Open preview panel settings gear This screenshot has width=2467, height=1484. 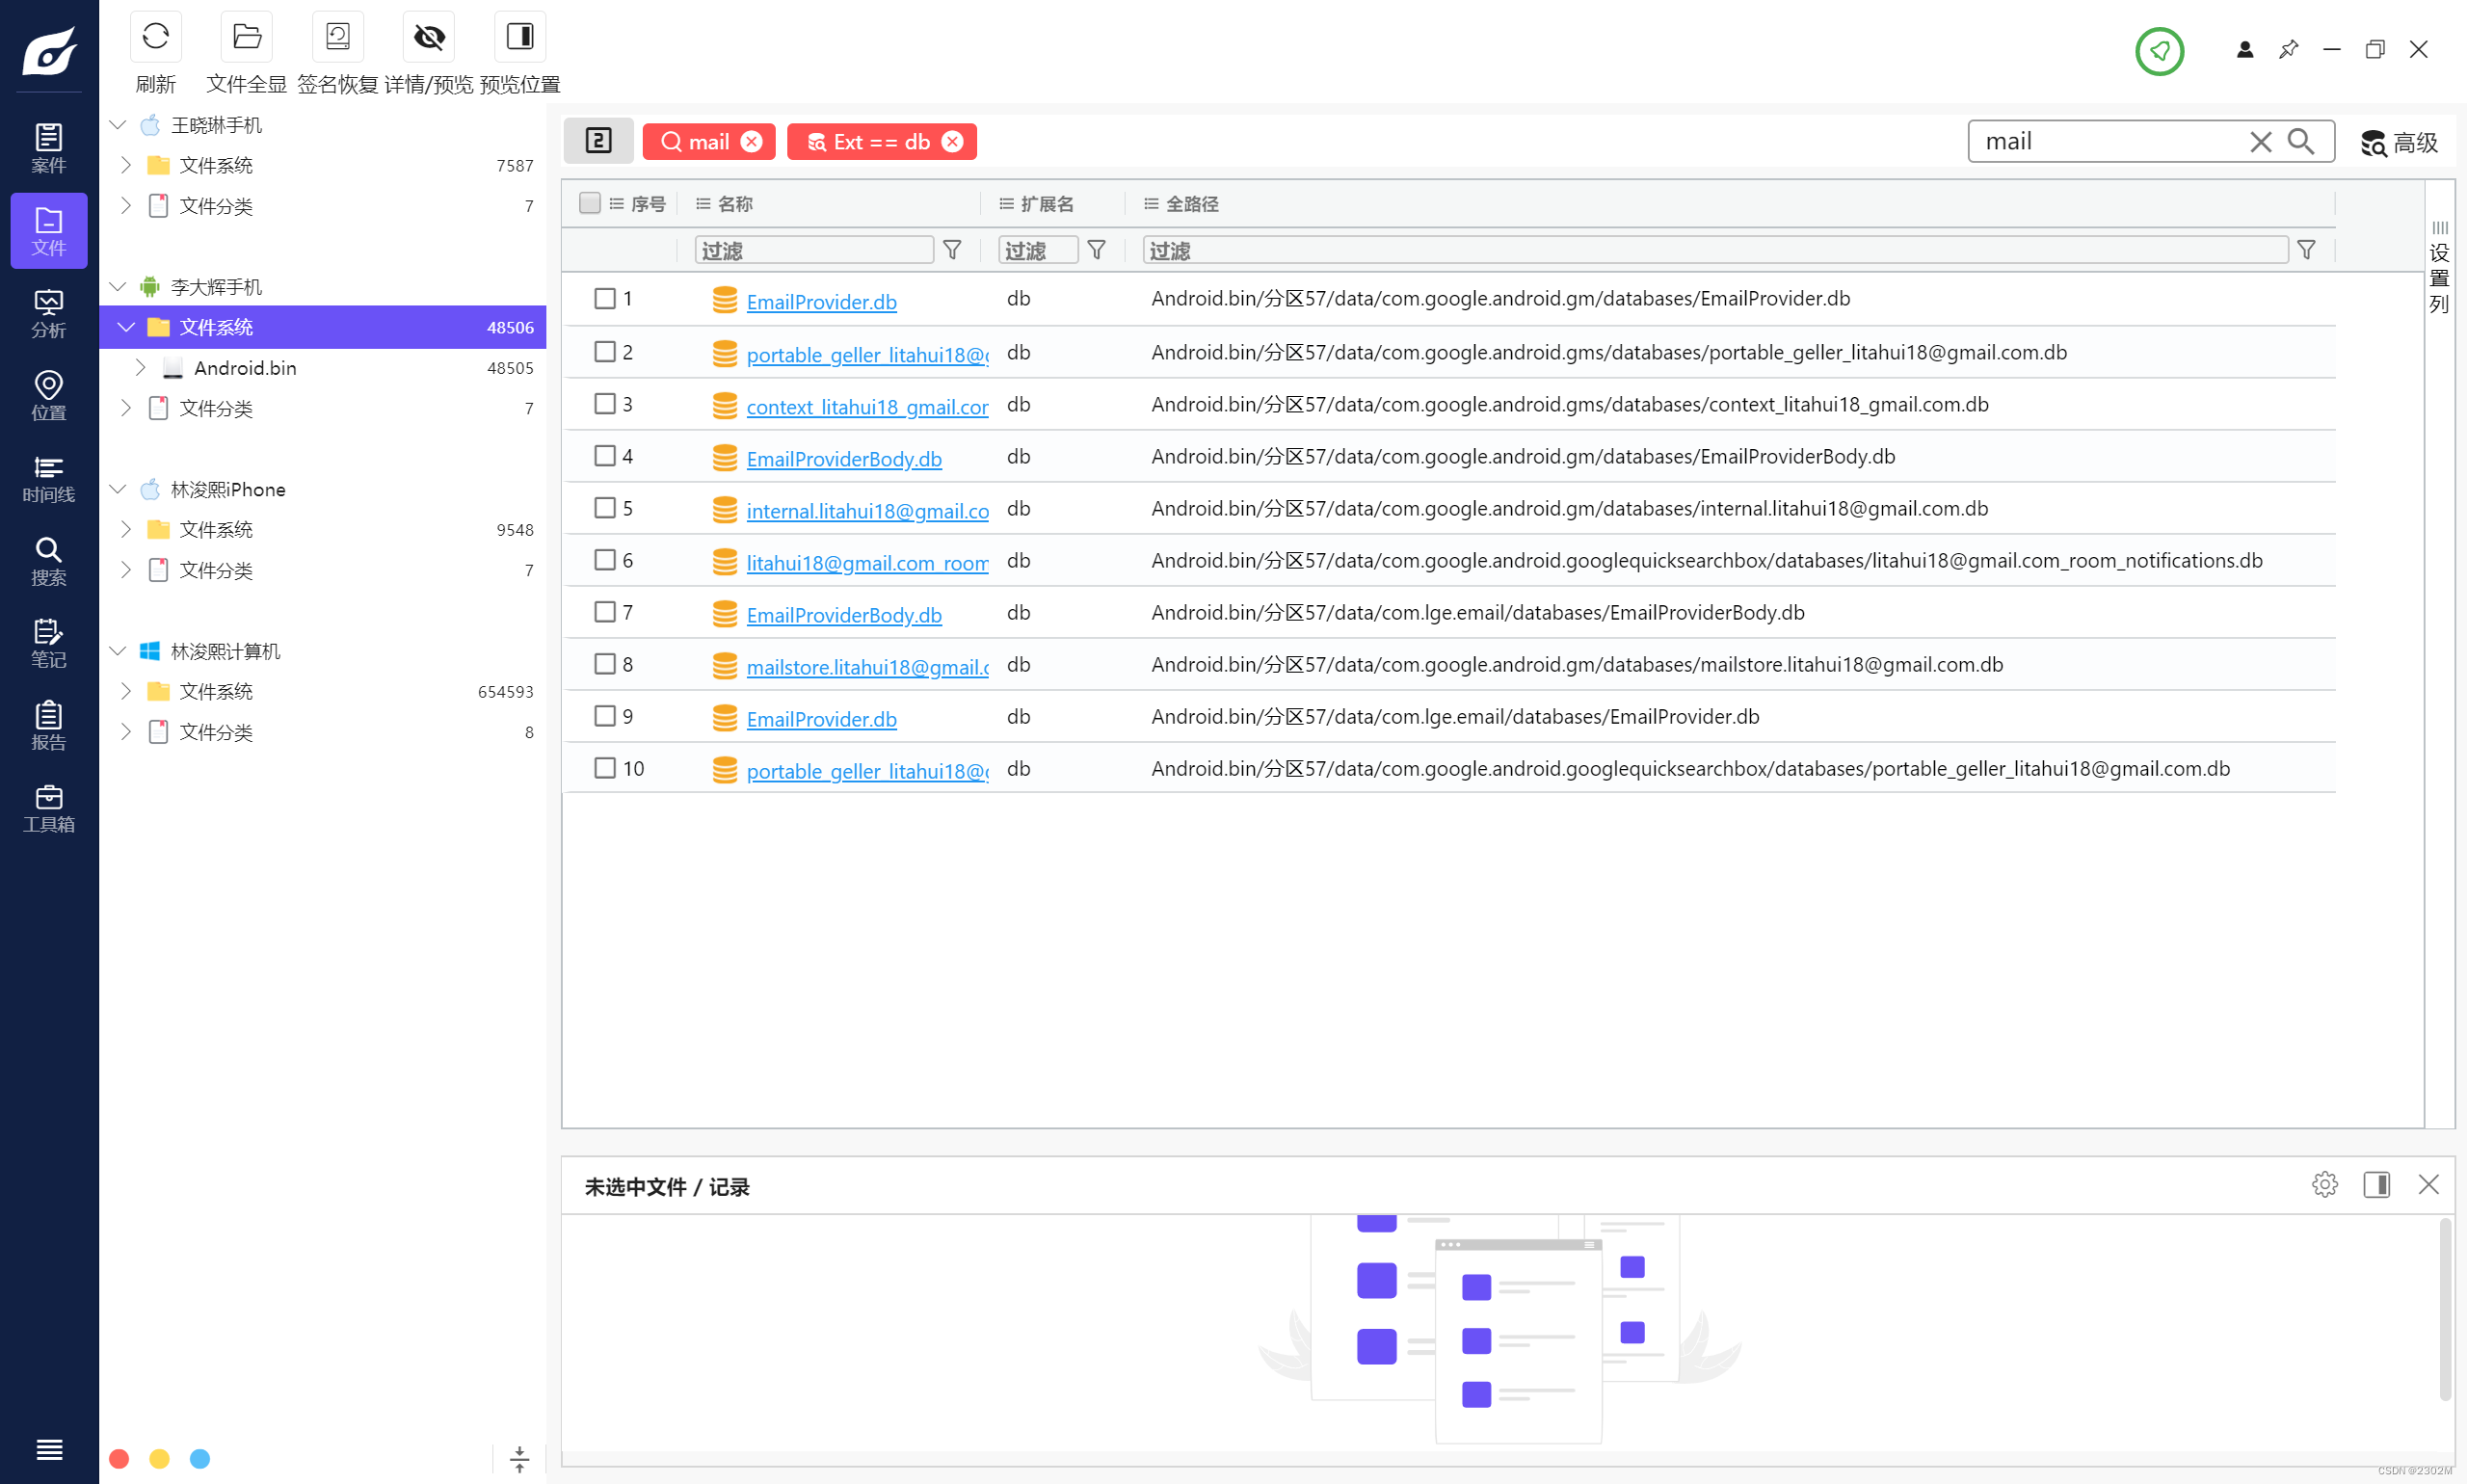tap(2324, 1185)
